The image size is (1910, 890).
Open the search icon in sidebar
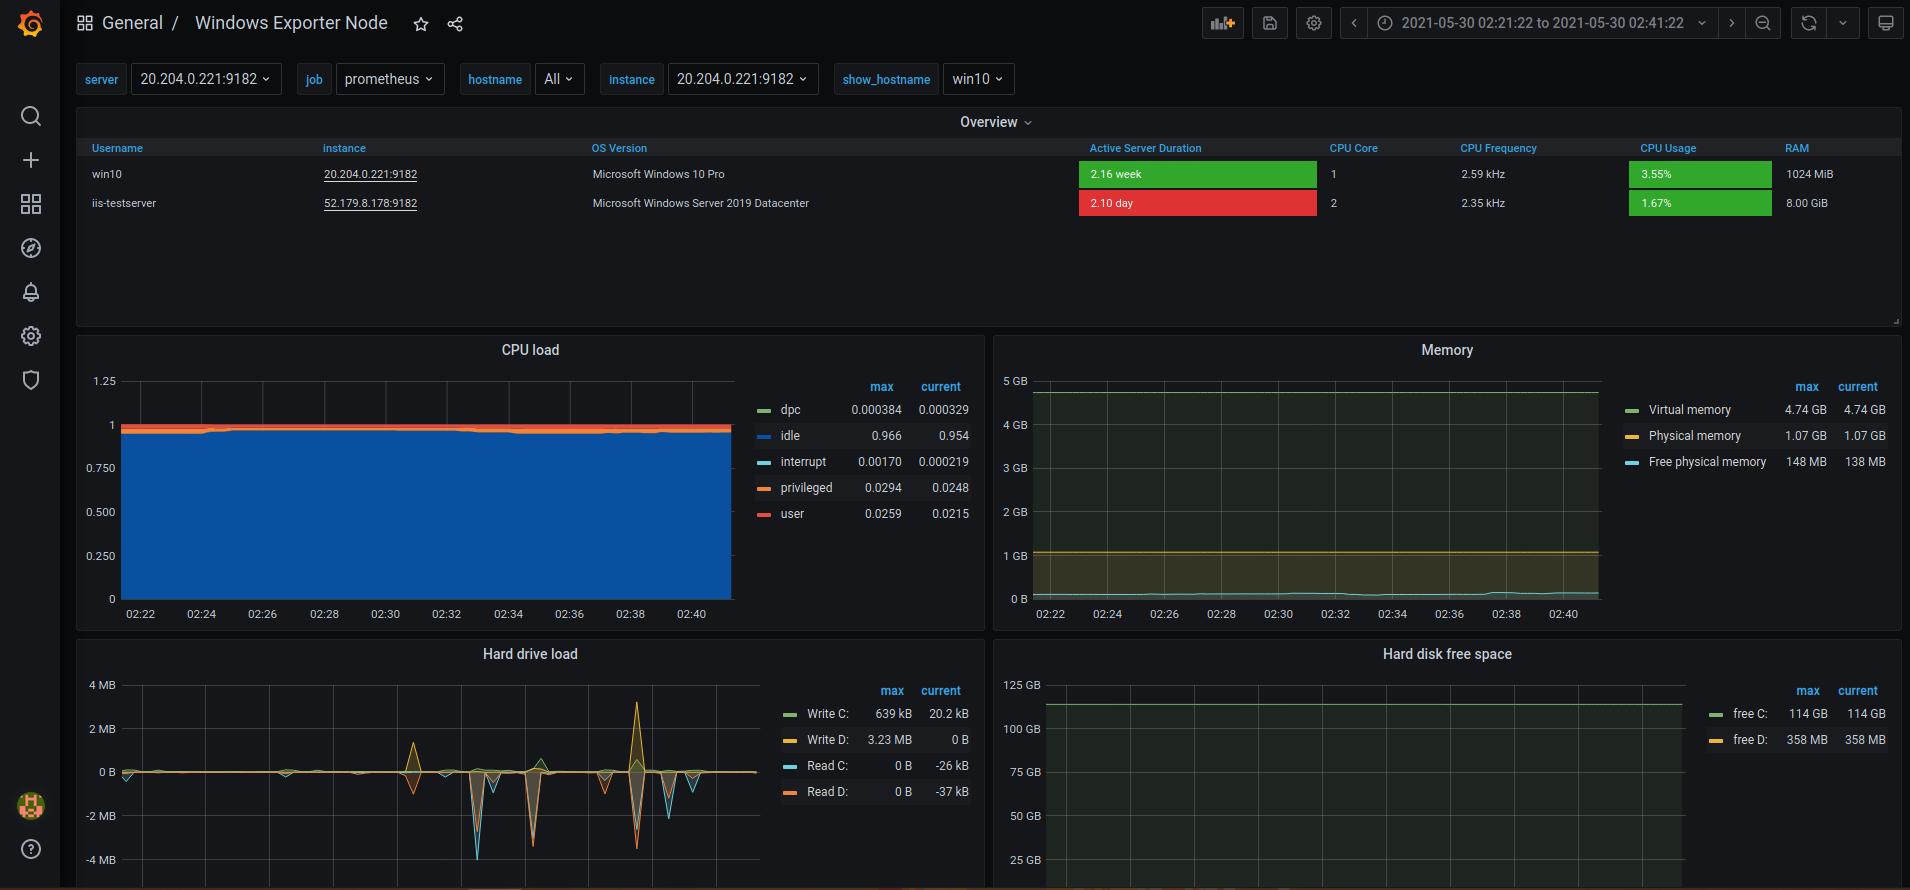(31, 116)
